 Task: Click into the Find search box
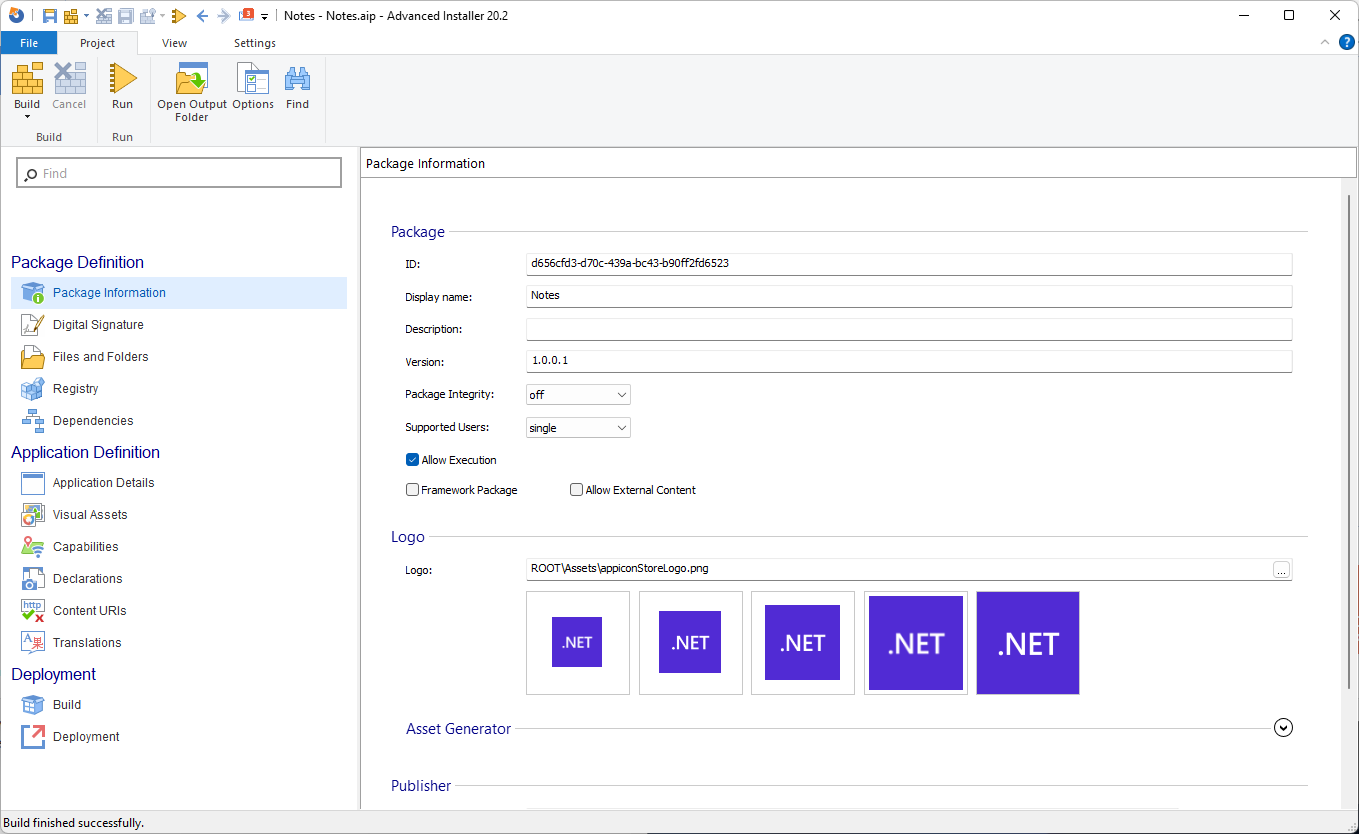coord(179,173)
